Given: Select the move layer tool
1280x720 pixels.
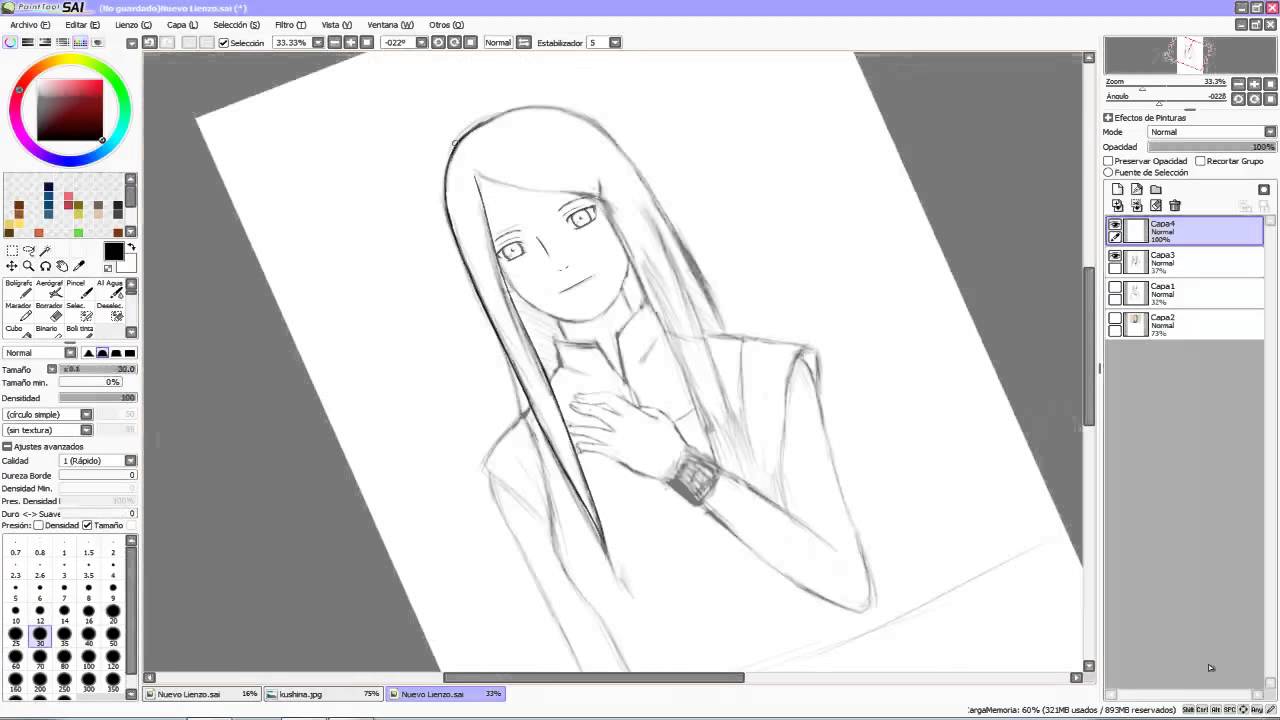Looking at the screenshot, I should [12, 266].
